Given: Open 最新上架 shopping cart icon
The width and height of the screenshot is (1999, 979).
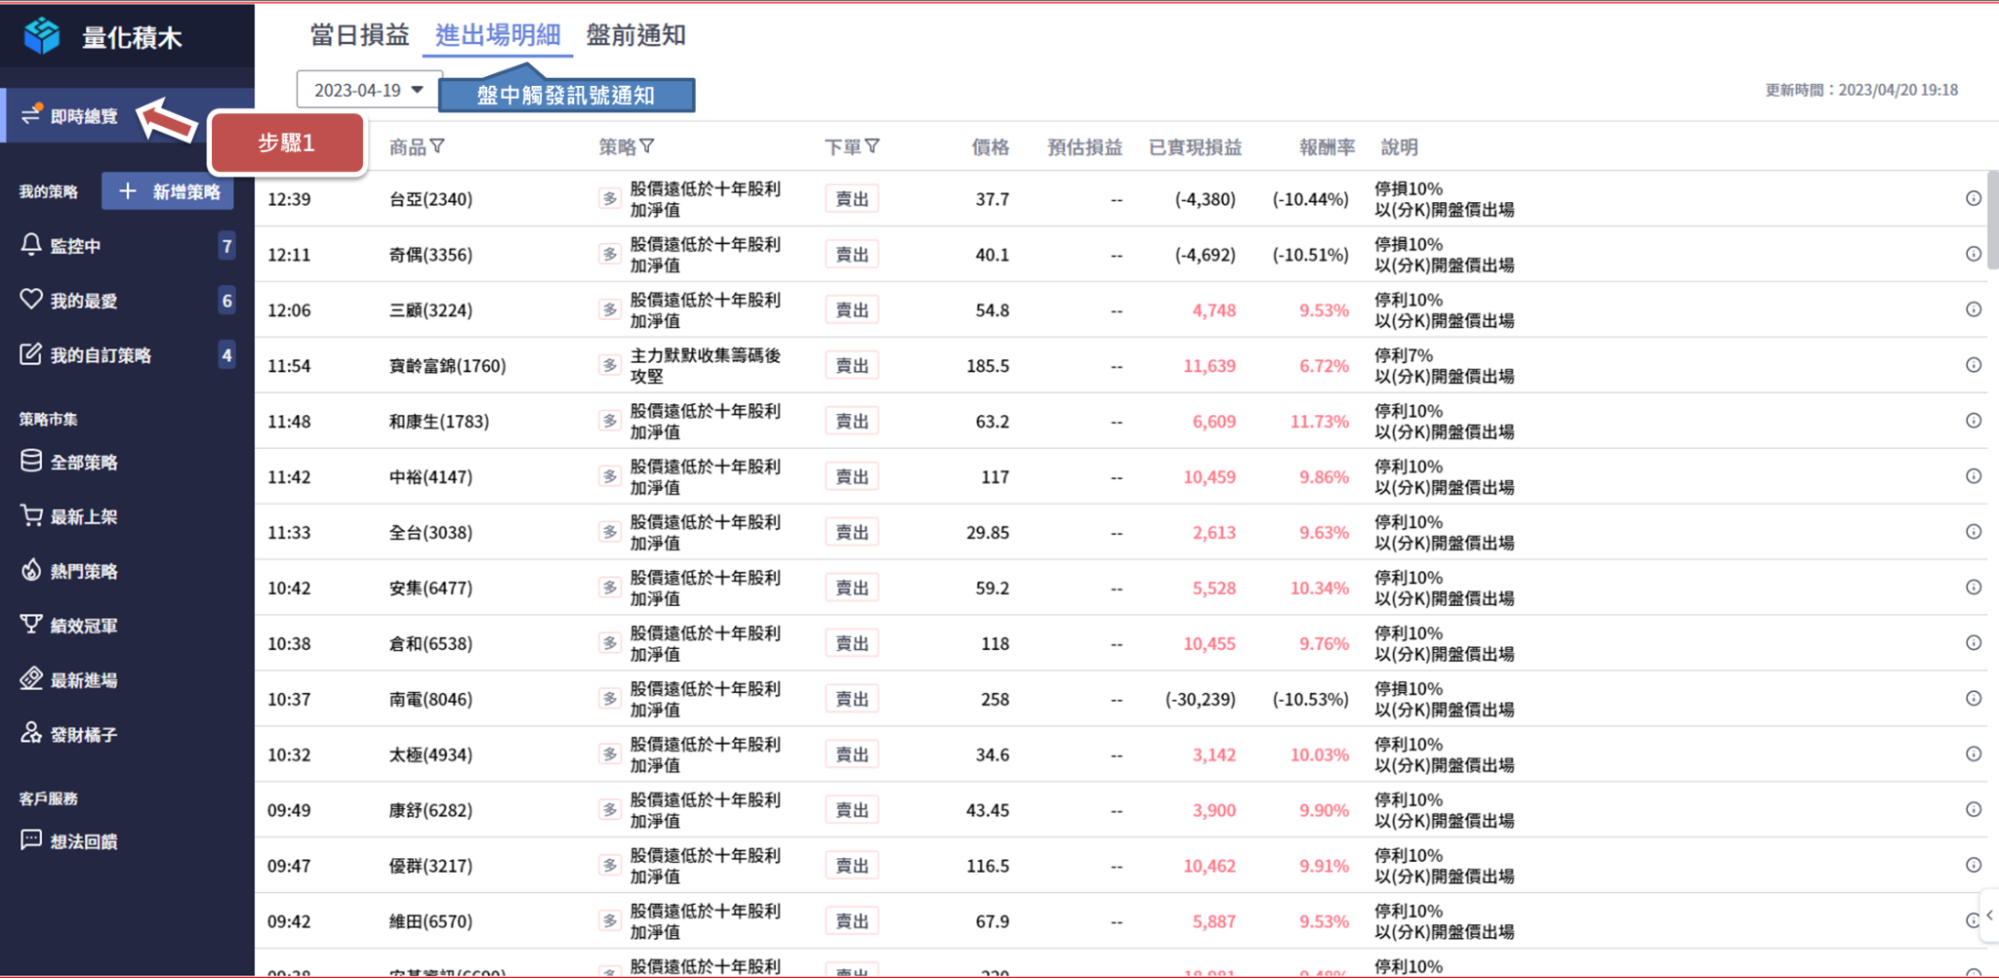Looking at the screenshot, I should tap(31, 516).
